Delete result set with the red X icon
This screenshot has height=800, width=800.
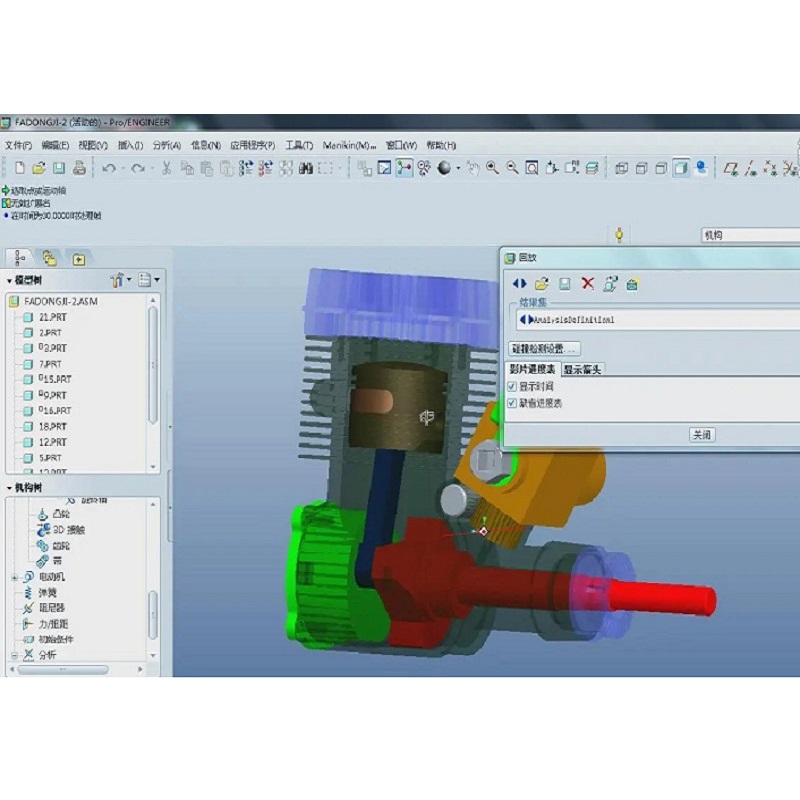coord(588,283)
